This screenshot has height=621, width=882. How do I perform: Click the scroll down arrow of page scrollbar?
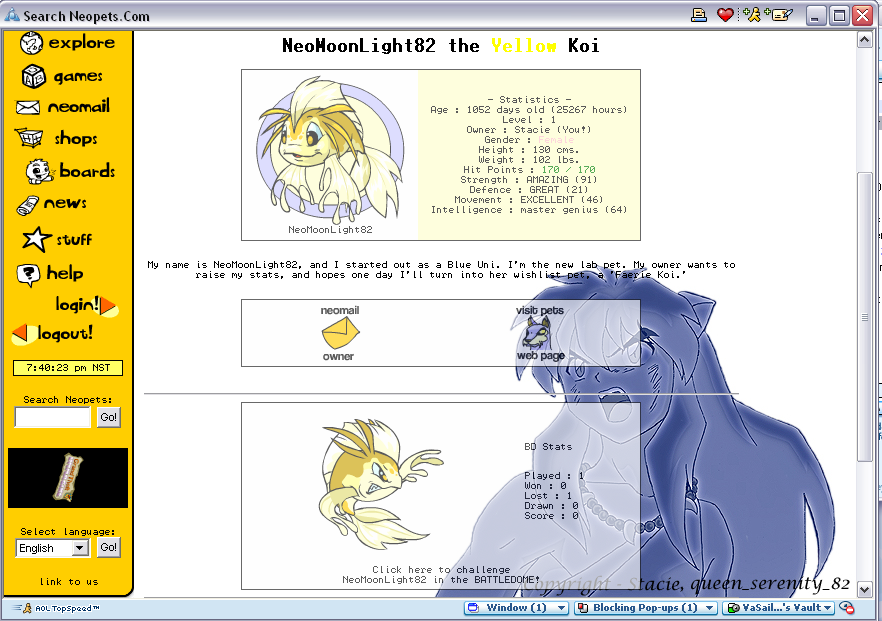pos(864,590)
